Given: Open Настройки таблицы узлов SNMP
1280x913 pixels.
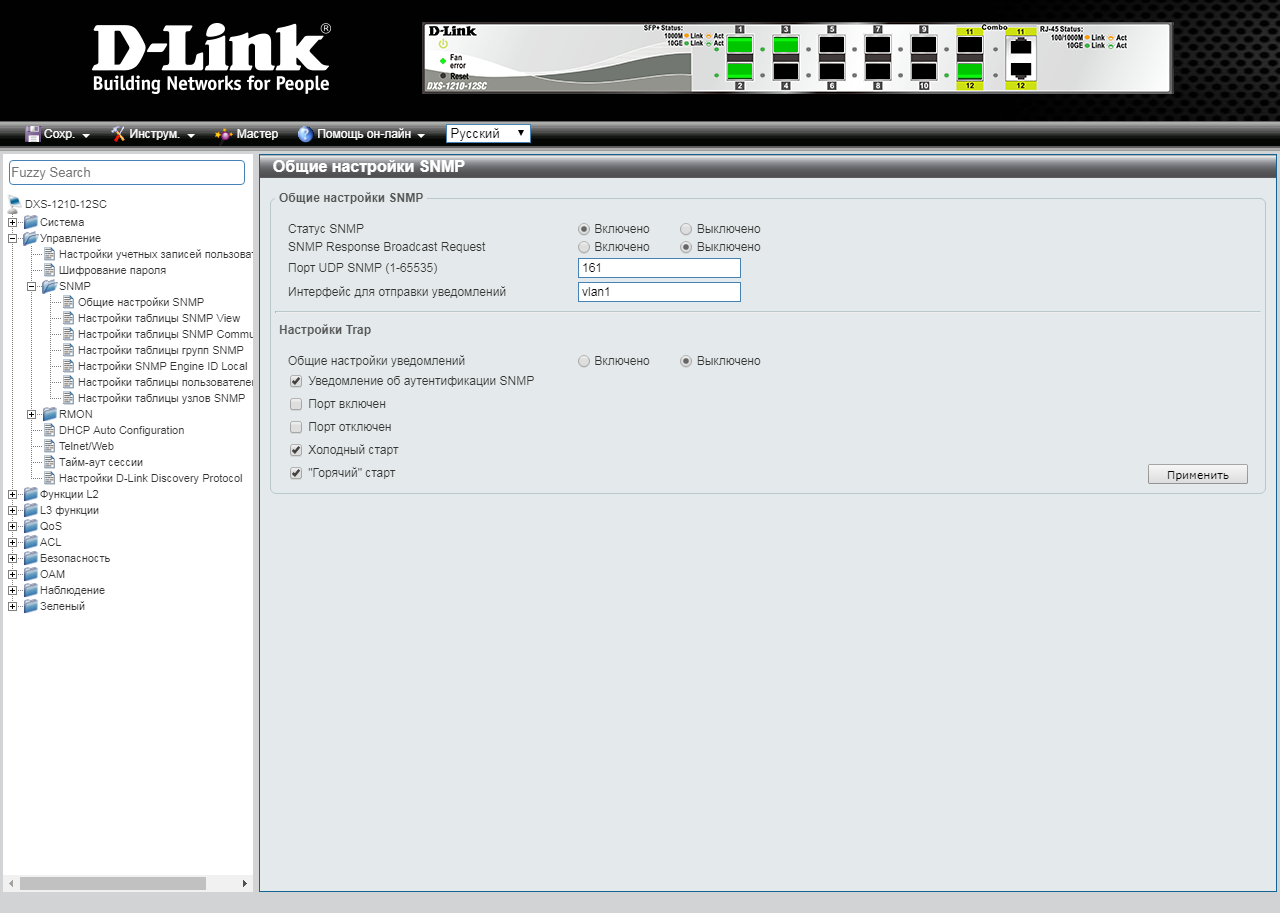Looking at the screenshot, I should click(x=161, y=398).
